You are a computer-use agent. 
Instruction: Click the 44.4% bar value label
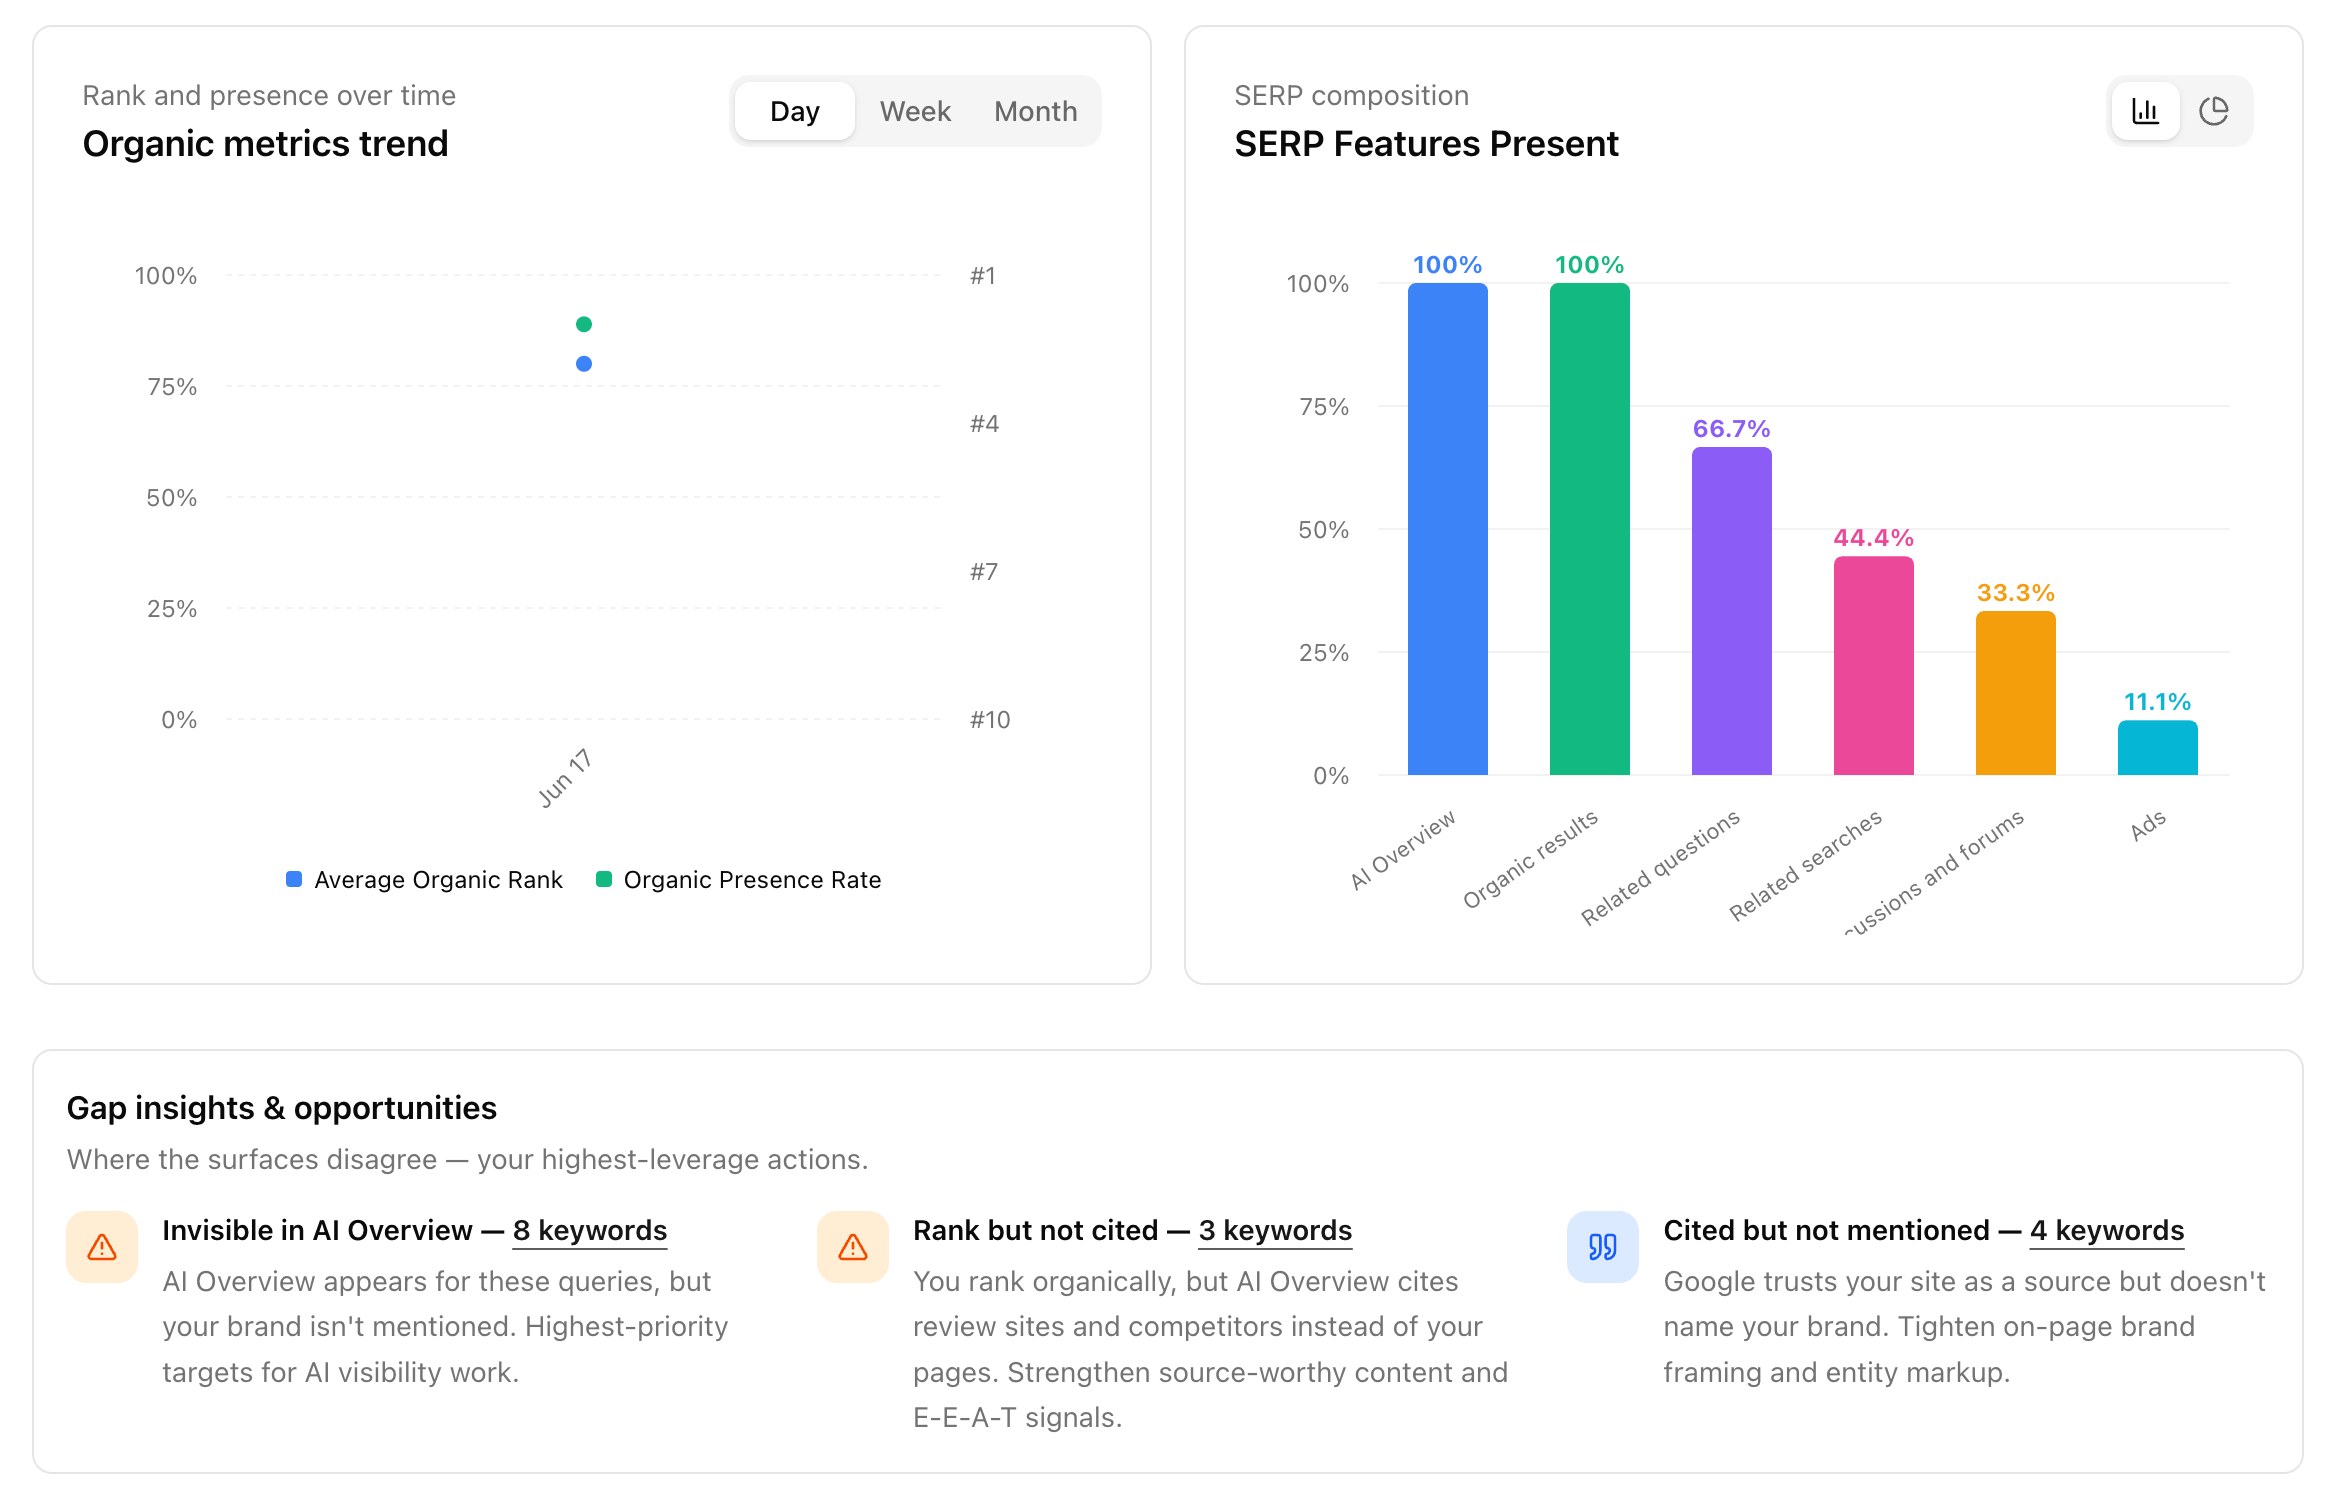(1874, 538)
